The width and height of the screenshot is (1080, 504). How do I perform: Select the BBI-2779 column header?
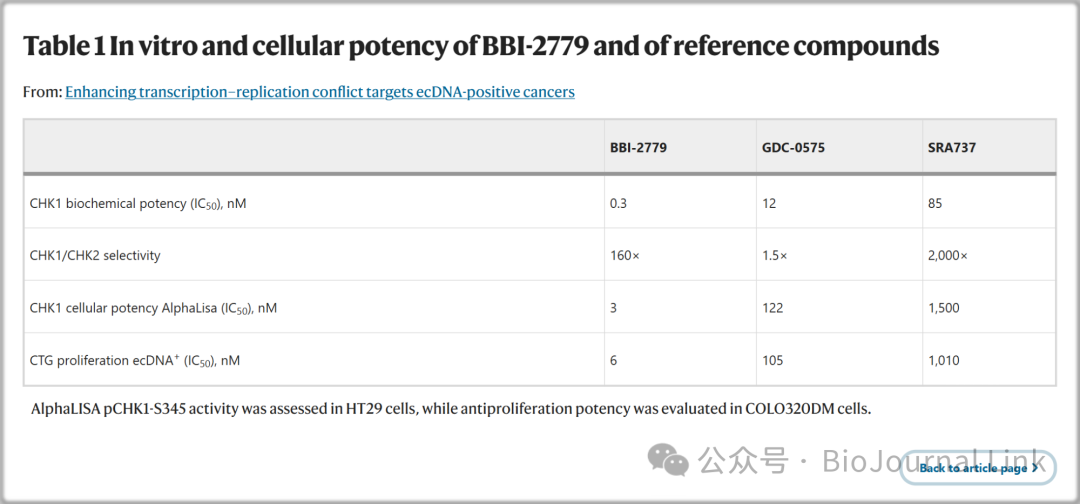[638, 147]
